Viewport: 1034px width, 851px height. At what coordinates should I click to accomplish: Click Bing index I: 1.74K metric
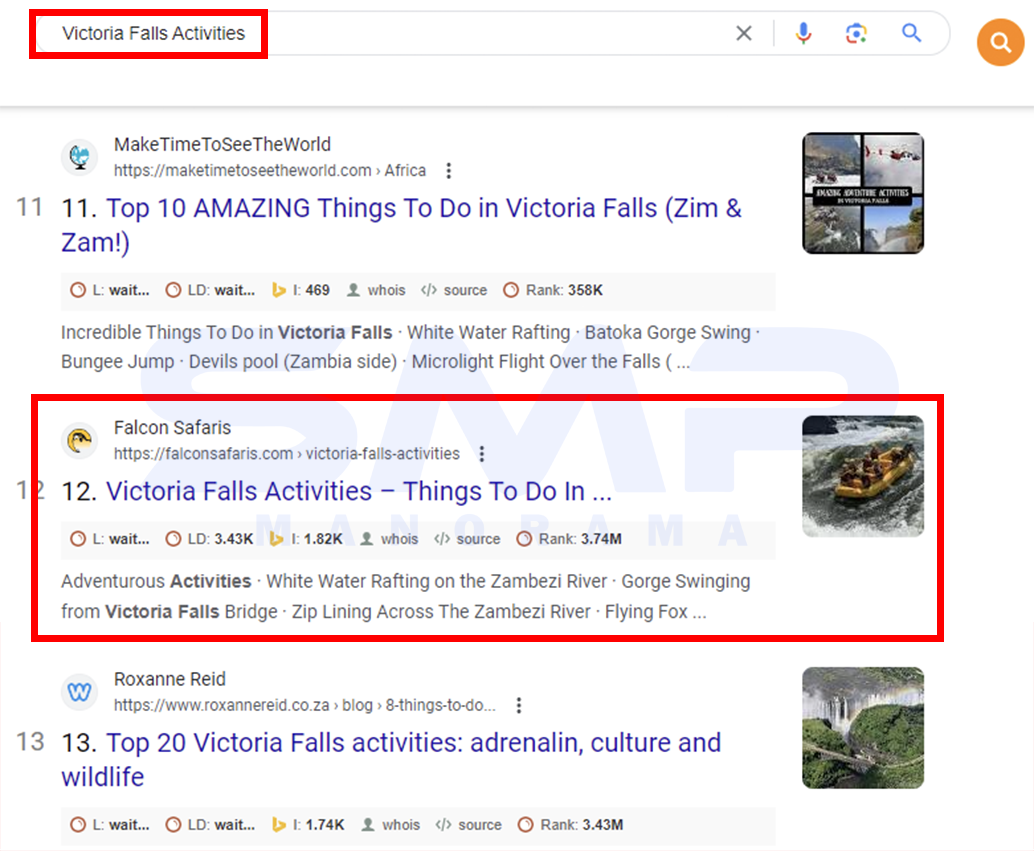pos(308,825)
